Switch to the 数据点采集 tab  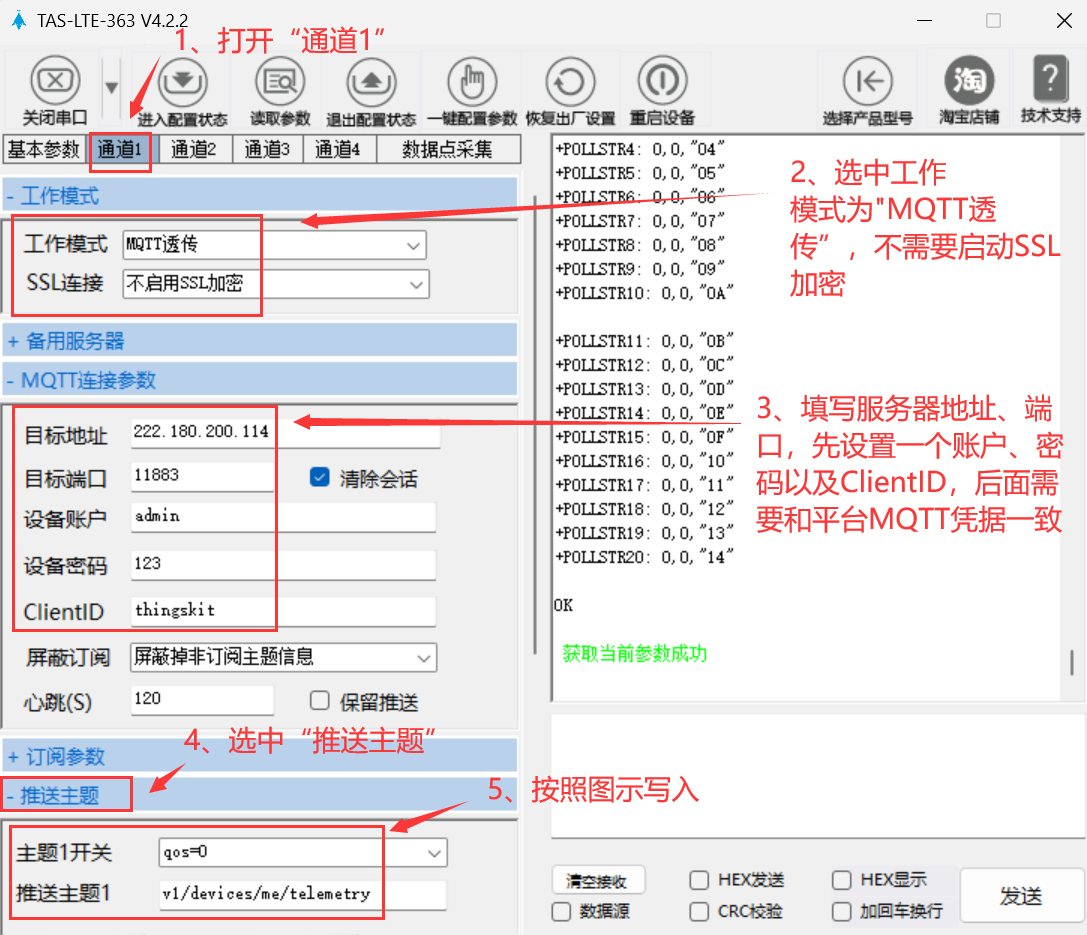tap(447, 150)
